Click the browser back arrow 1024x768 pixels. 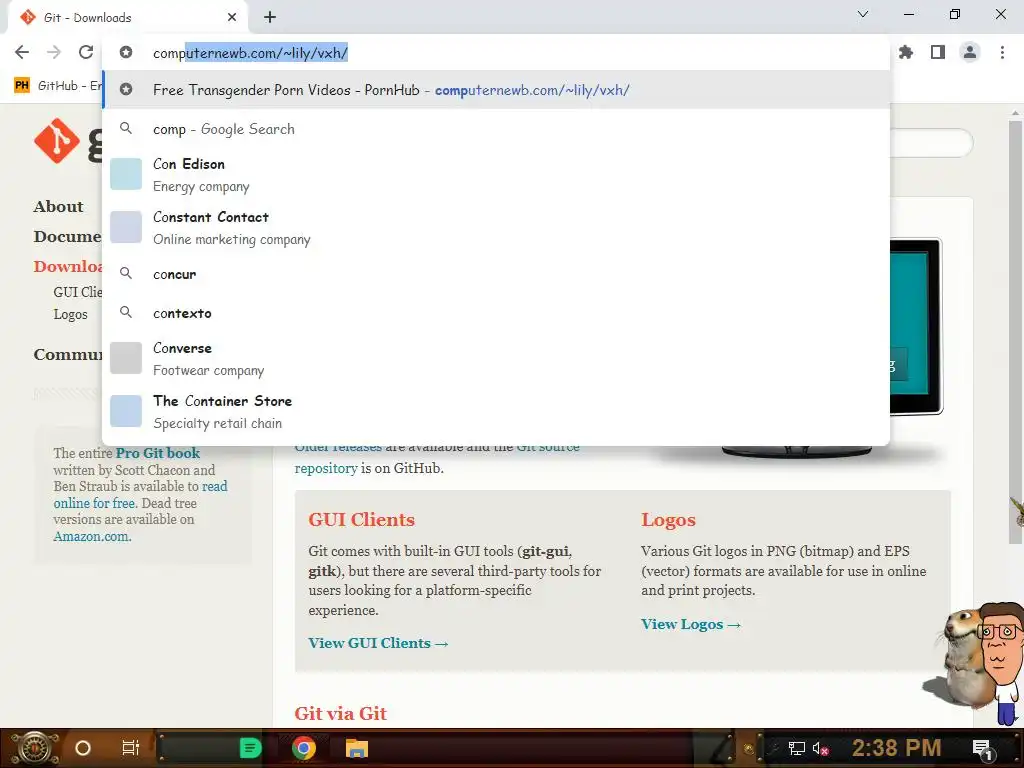click(22, 52)
